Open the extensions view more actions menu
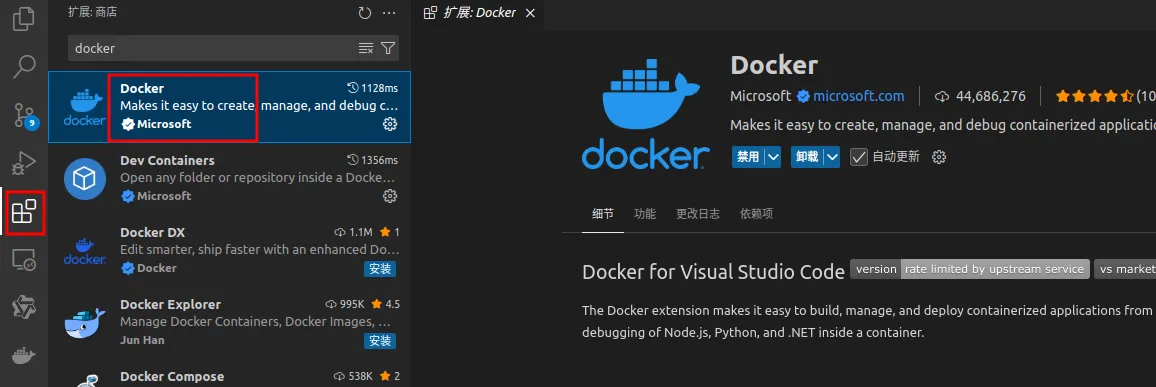The height and width of the screenshot is (387, 1156). tap(389, 13)
